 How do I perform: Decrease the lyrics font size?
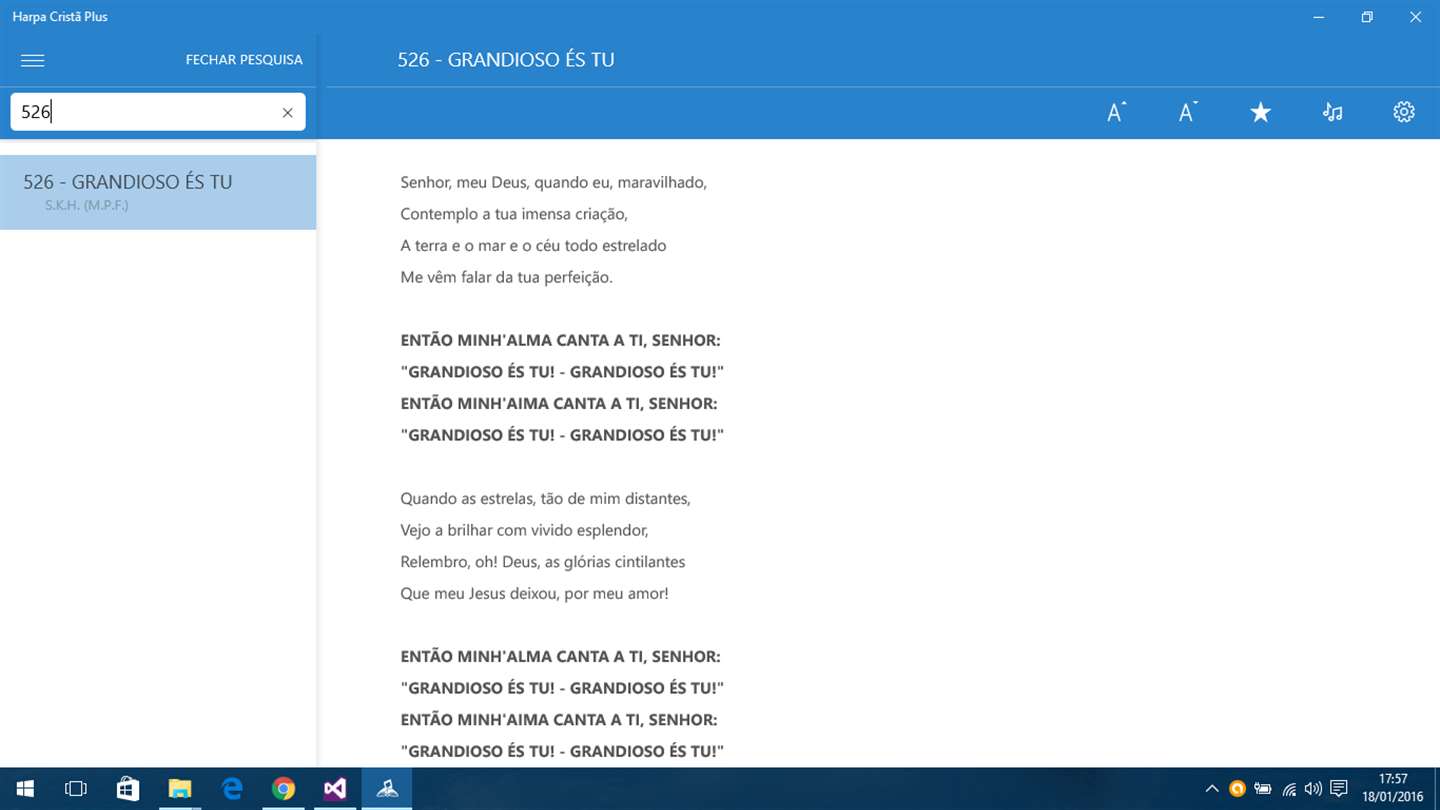(x=1188, y=112)
